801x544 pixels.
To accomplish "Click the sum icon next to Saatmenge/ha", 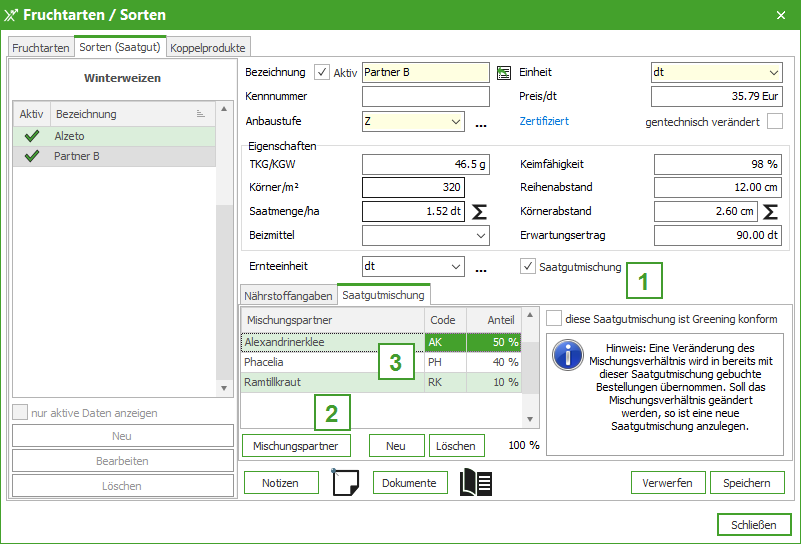I will (x=480, y=212).
